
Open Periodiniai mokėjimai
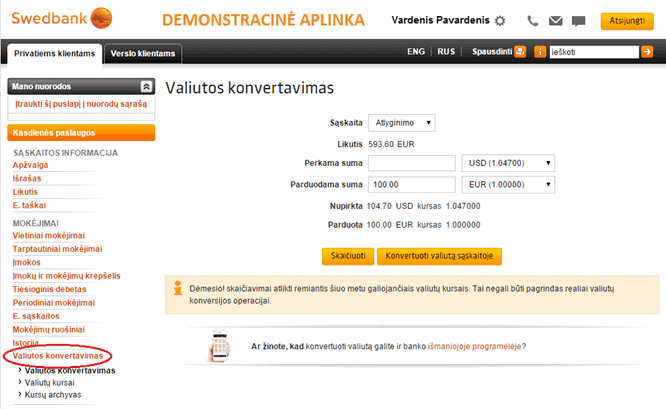54,302
